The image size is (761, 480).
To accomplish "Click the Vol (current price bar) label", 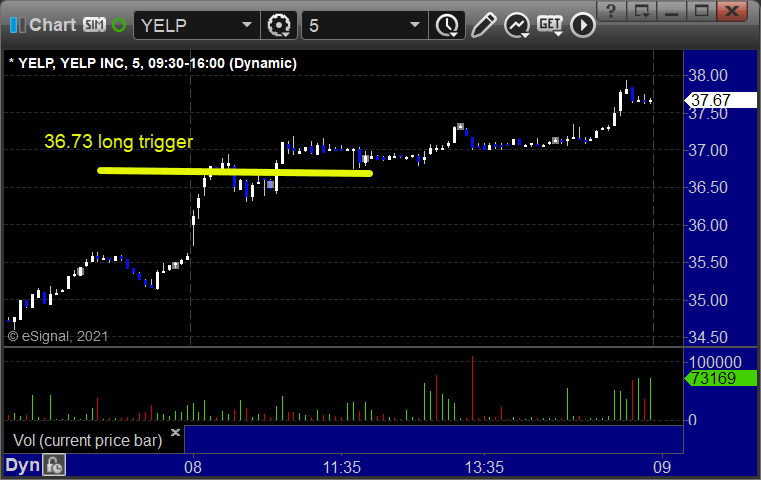I will (87, 440).
